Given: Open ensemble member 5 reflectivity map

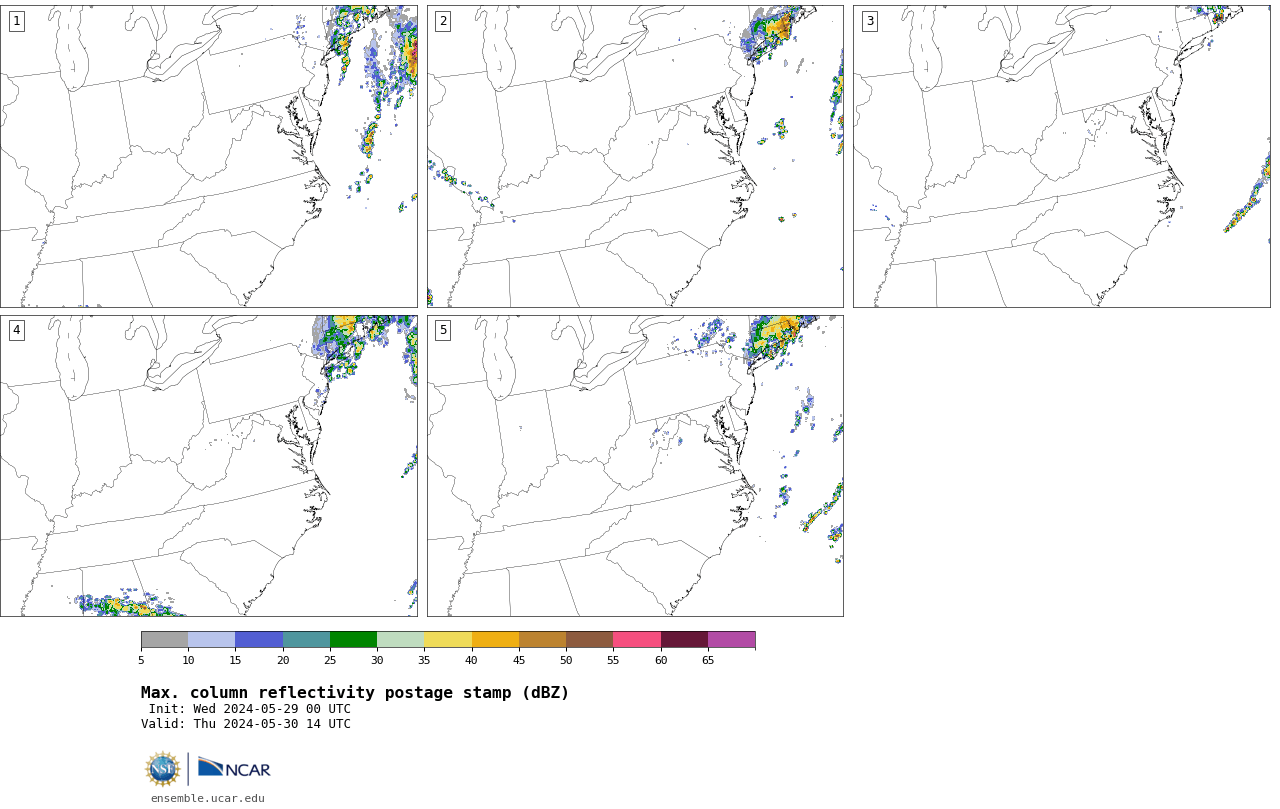Looking at the screenshot, I should pos(635,466).
